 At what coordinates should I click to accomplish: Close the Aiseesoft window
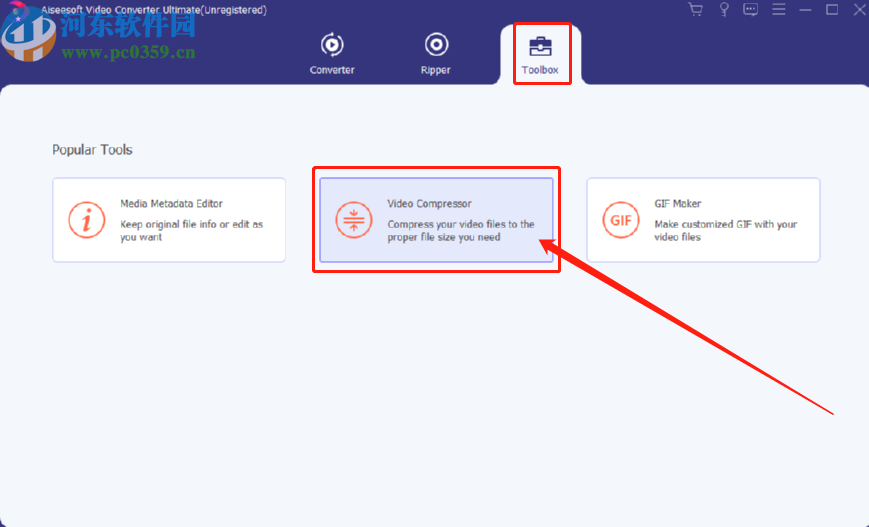[x=860, y=9]
